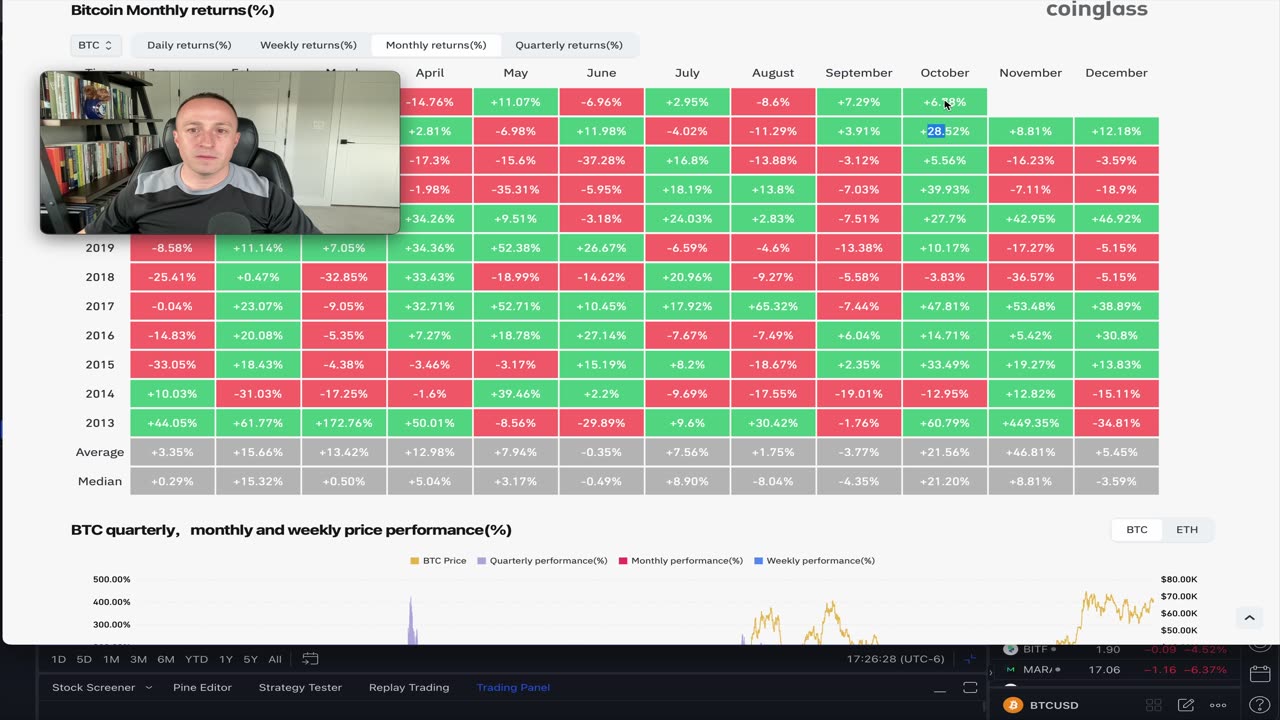
Task: Click the Average row label
Action: tap(100, 452)
